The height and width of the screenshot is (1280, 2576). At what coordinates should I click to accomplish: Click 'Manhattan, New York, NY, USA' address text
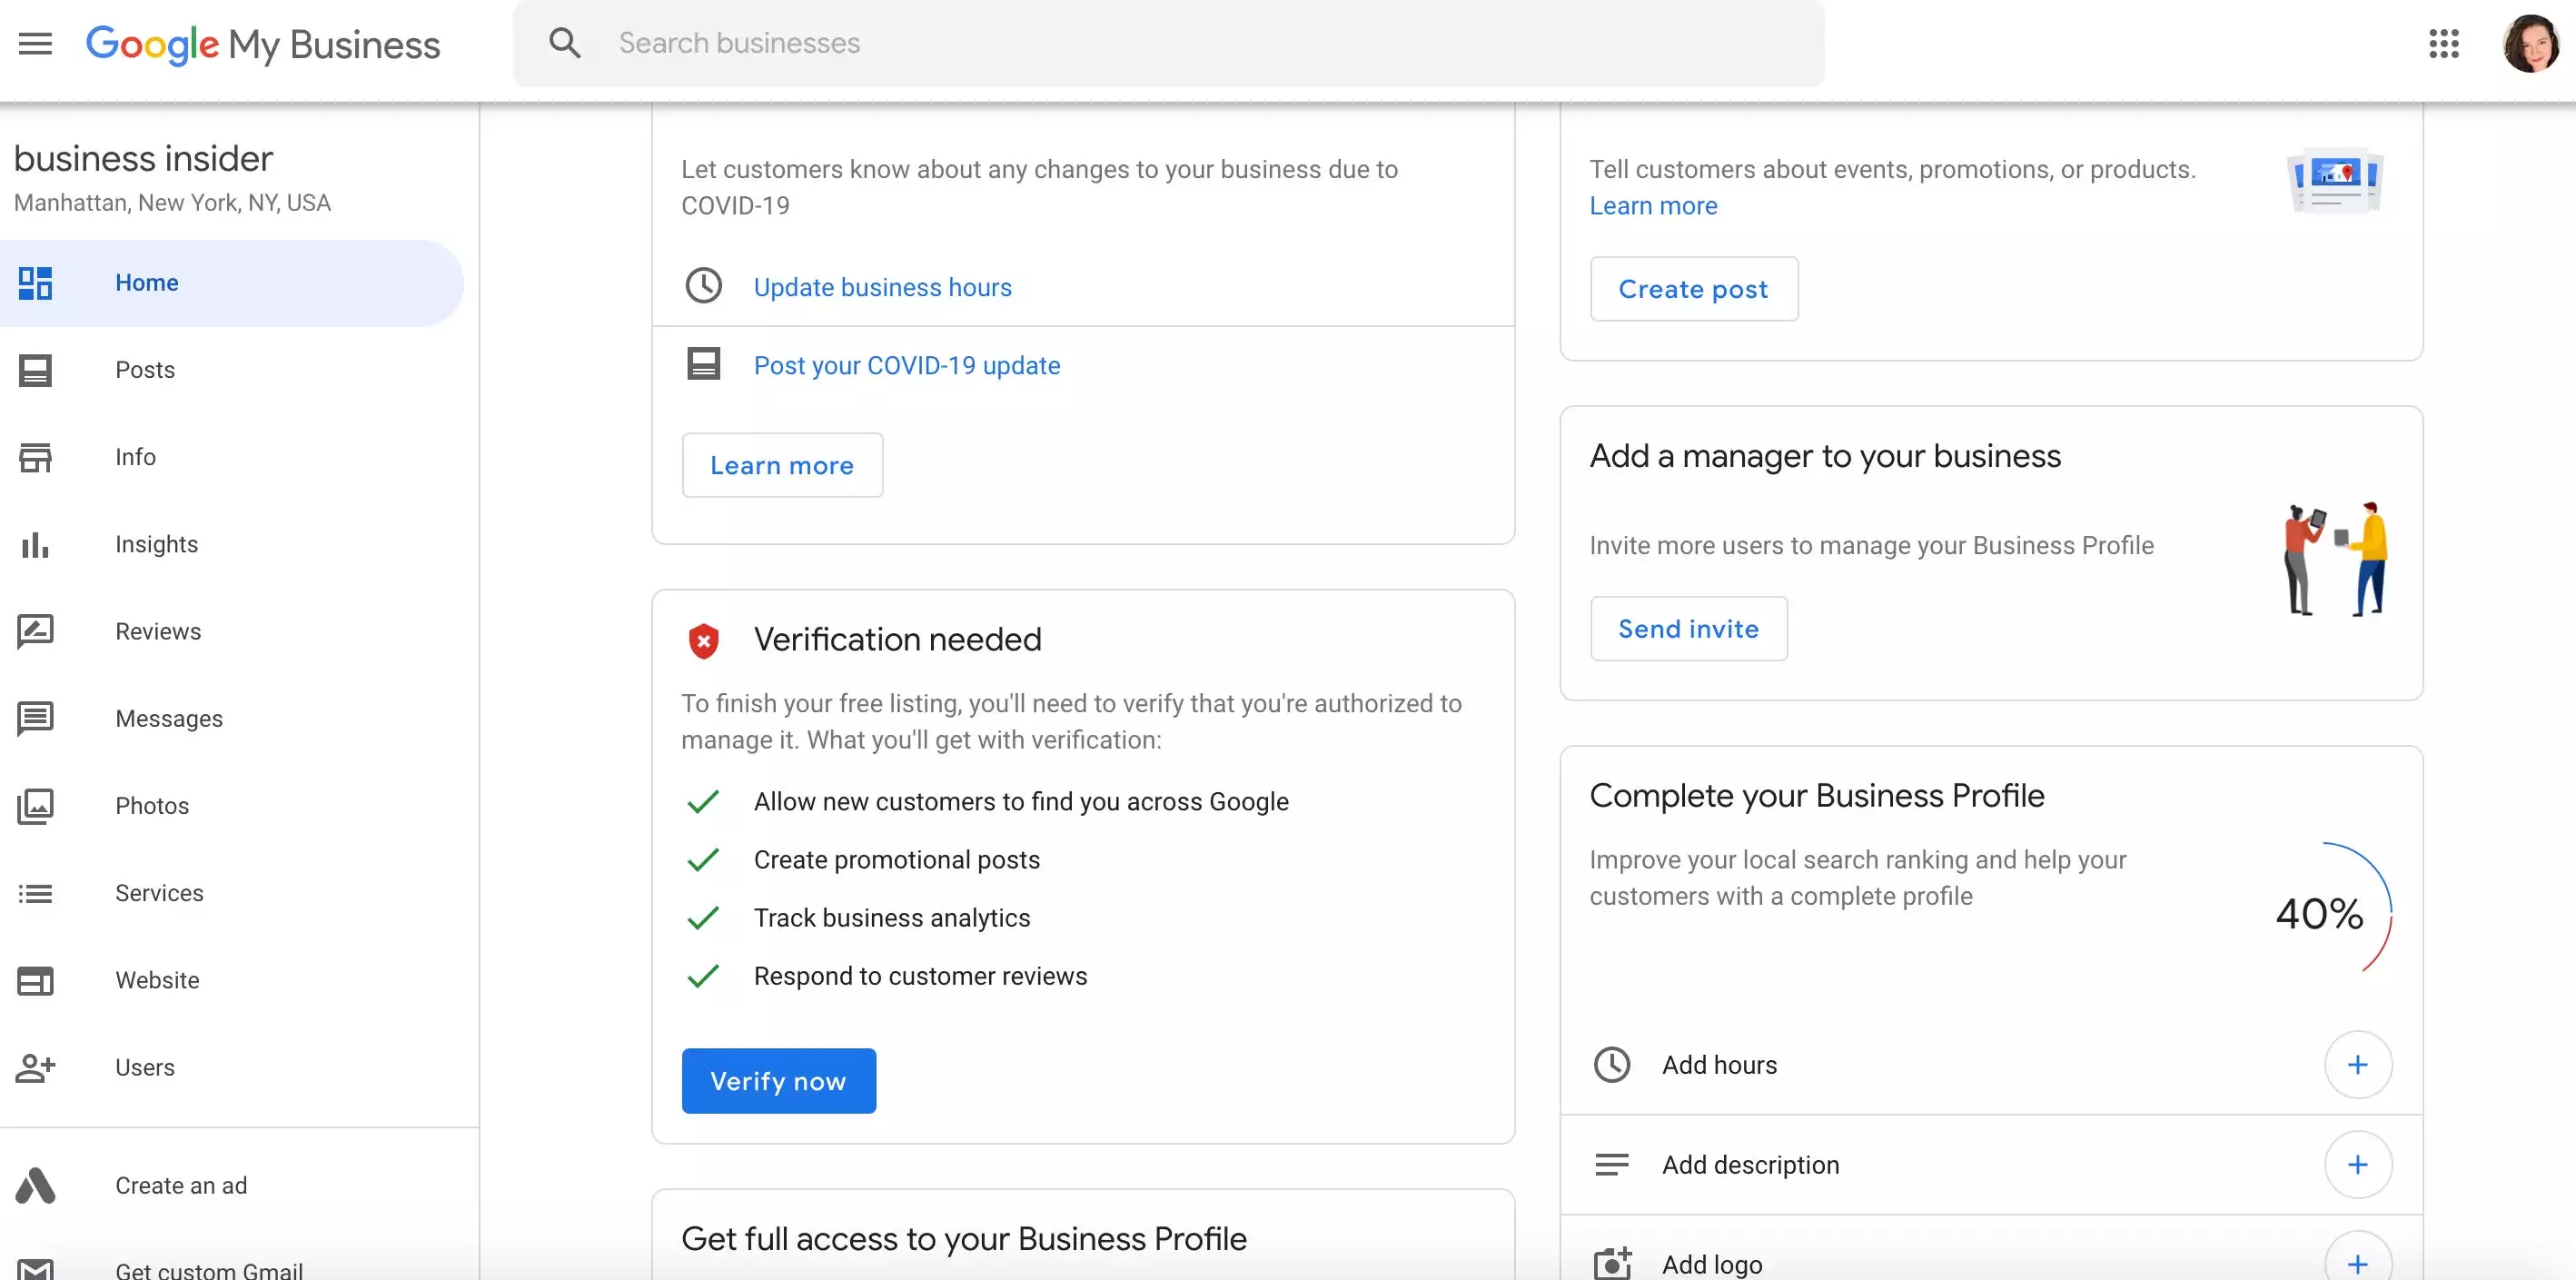click(172, 203)
